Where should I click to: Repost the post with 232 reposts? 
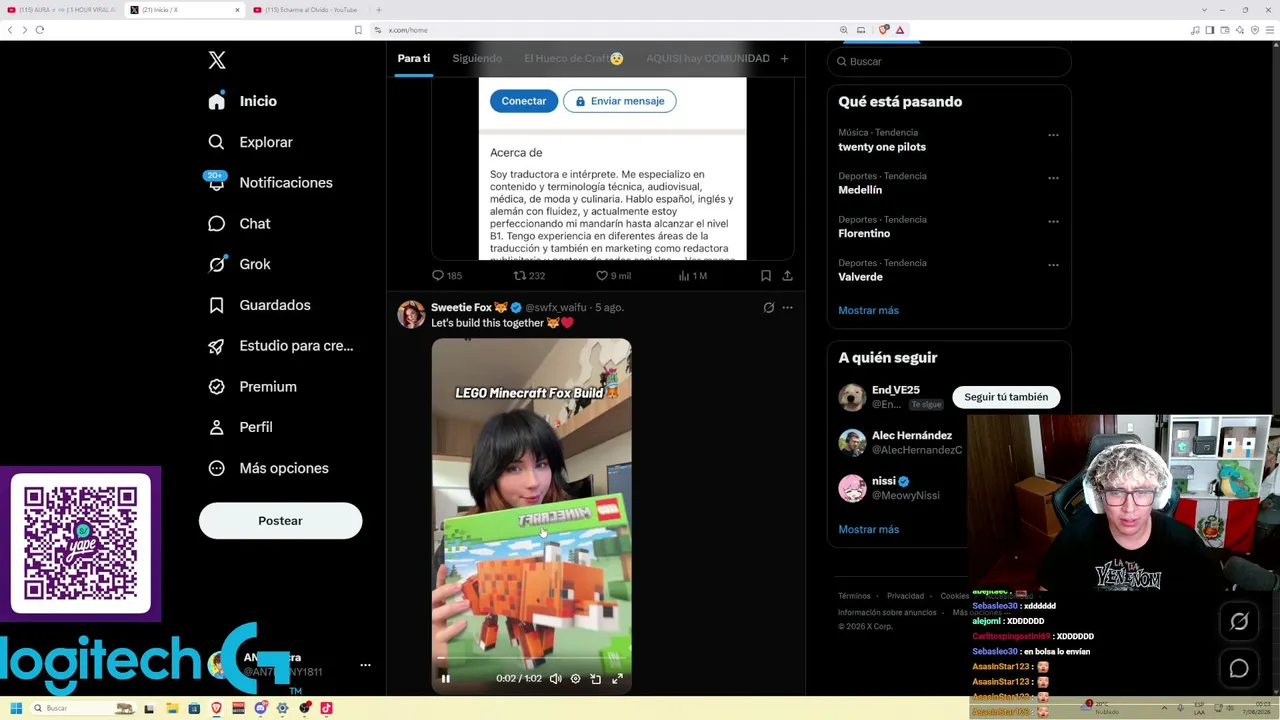[529, 276]
